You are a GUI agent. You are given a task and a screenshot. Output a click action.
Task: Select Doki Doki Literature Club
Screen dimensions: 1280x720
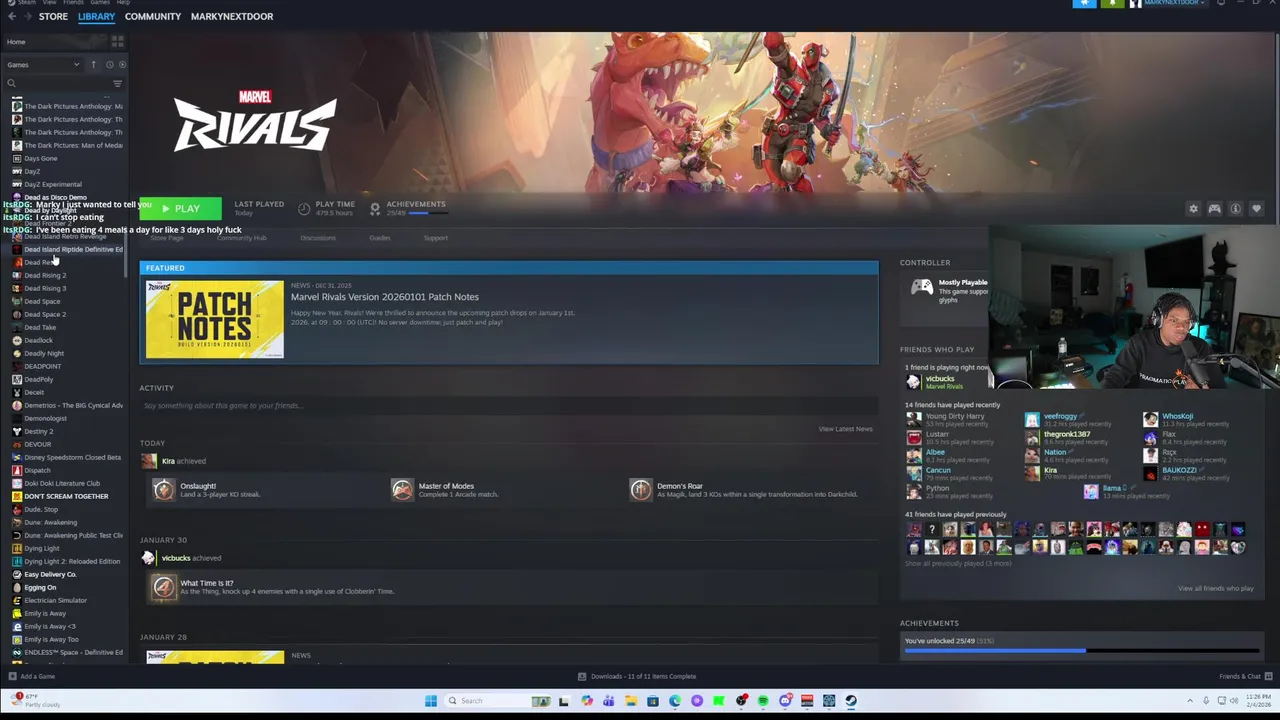tap(62, 483)
